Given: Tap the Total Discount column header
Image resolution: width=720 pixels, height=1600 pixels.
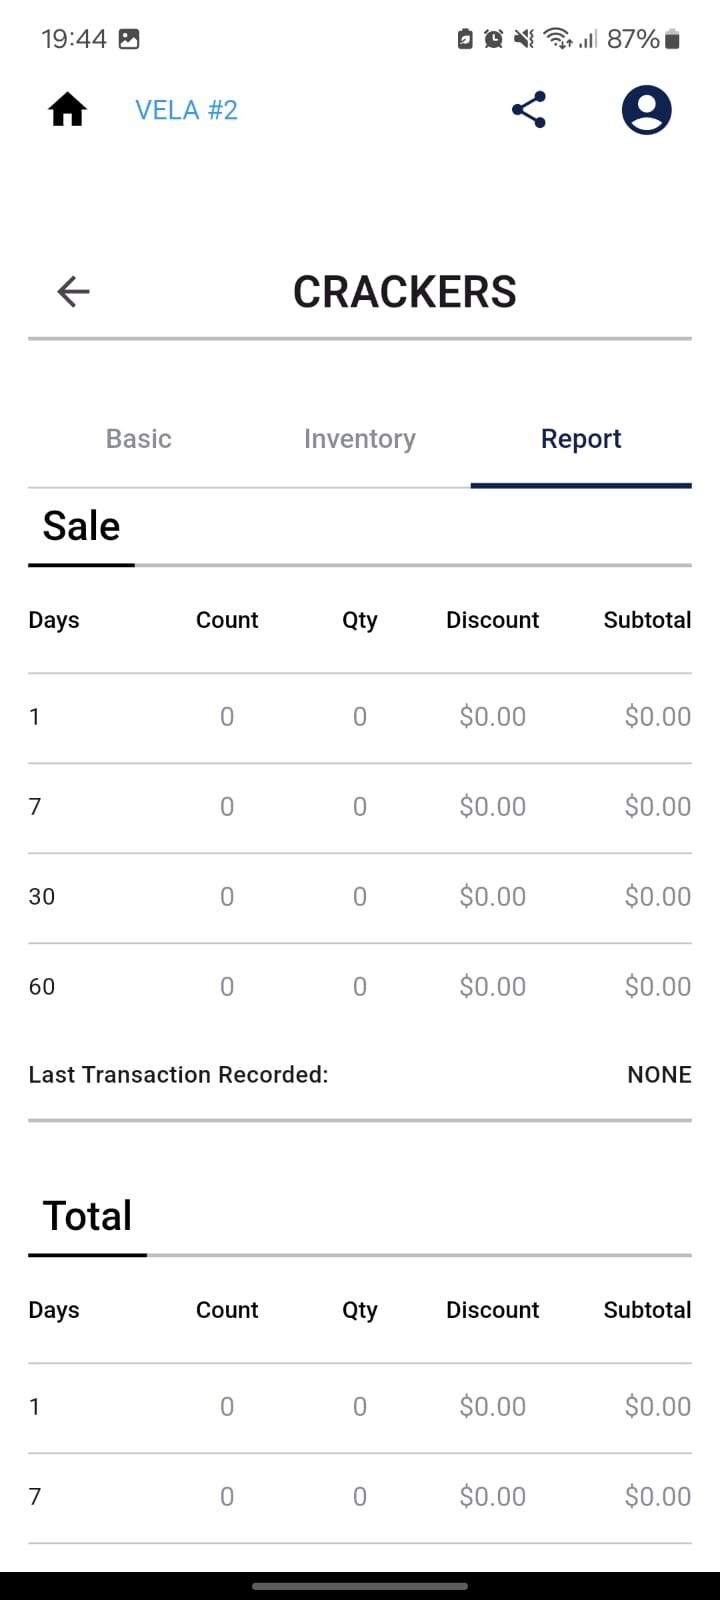Looking at the screenshot, I should click(x=492, y=1310).
